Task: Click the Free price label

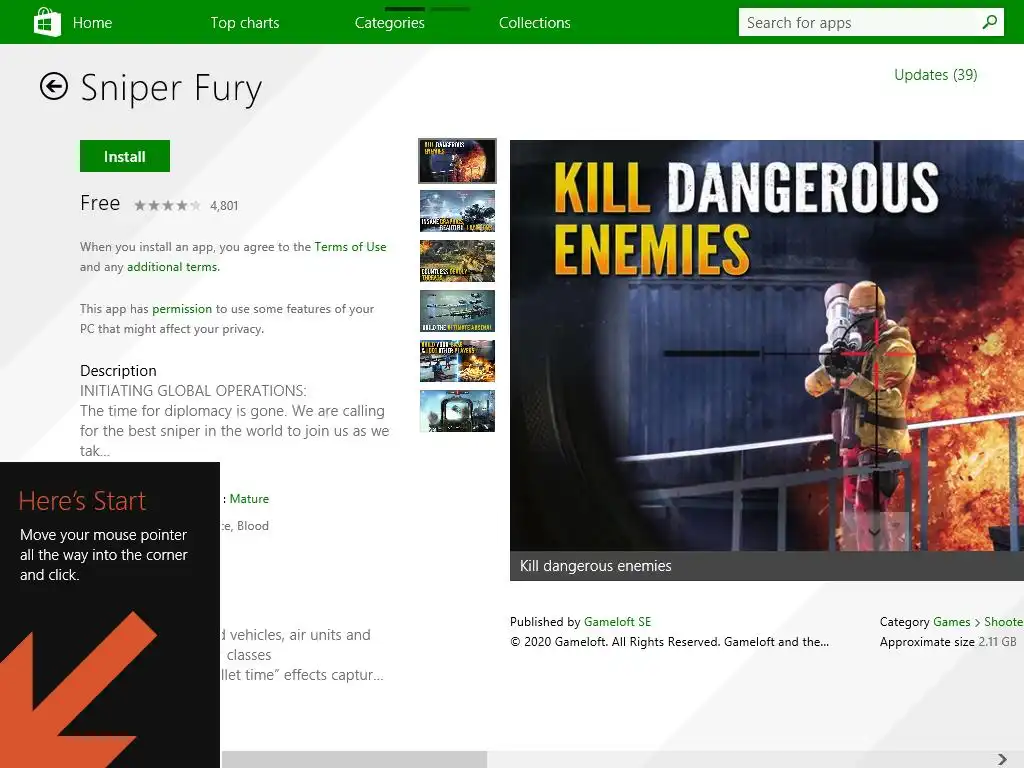Action: [x=100, y=203]
